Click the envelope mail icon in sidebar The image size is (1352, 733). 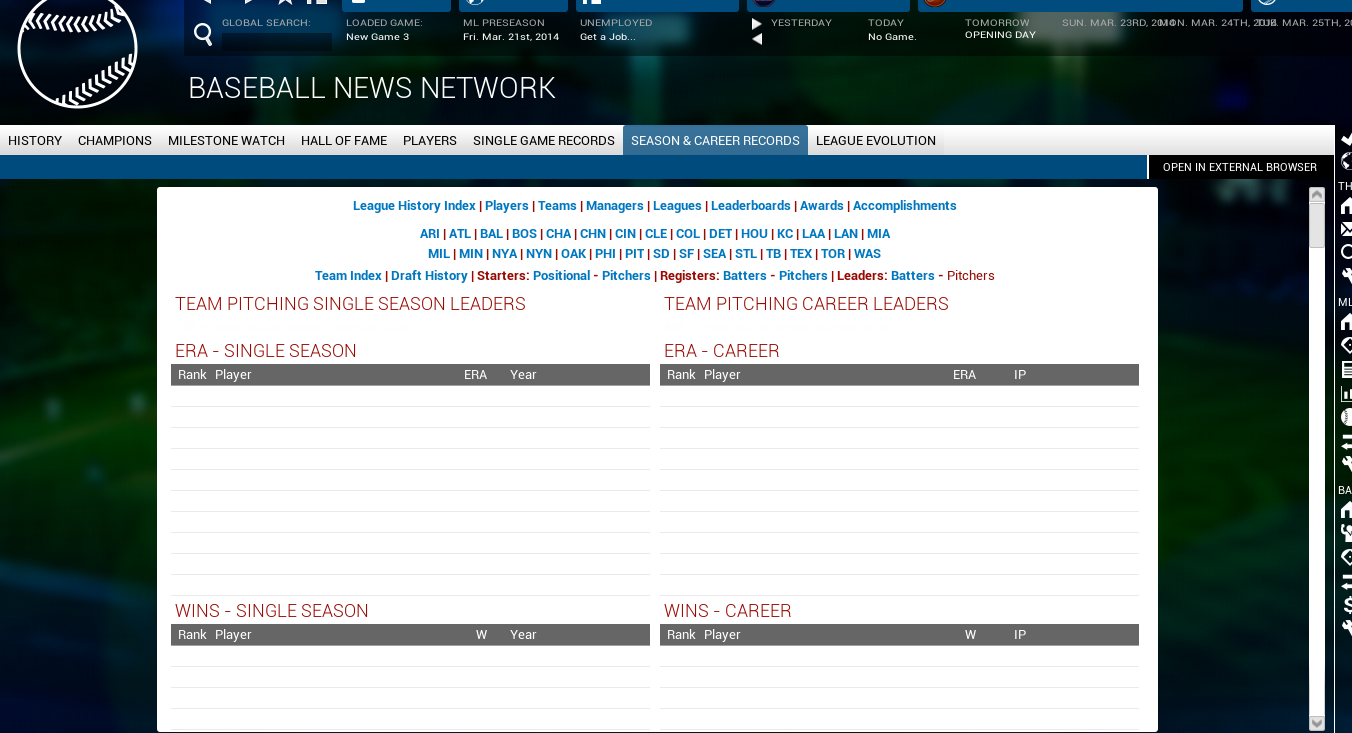1346,230
